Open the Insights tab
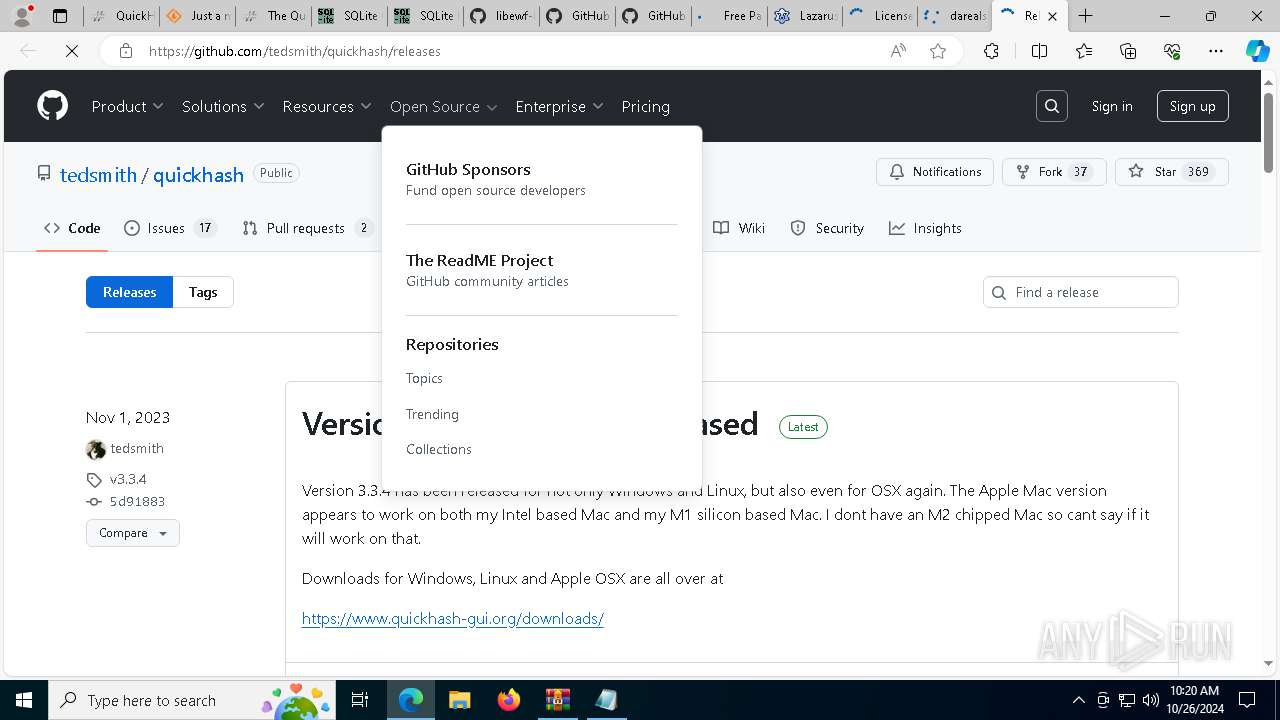 coord(925,228)
